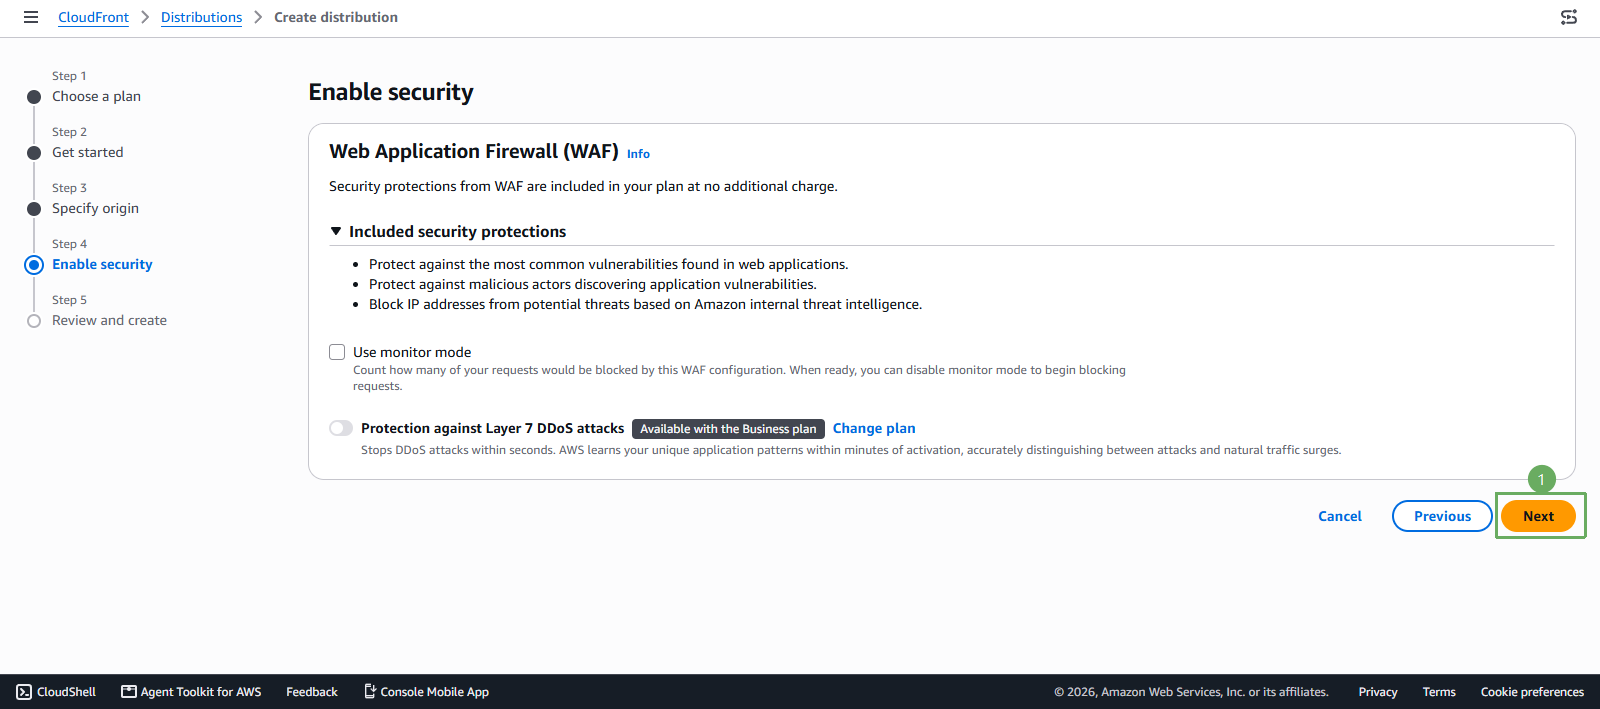Click the breadcrumb chevron after CloudFront
Viewport: 1600px width, 709px height.
click(x=145, y=17)
